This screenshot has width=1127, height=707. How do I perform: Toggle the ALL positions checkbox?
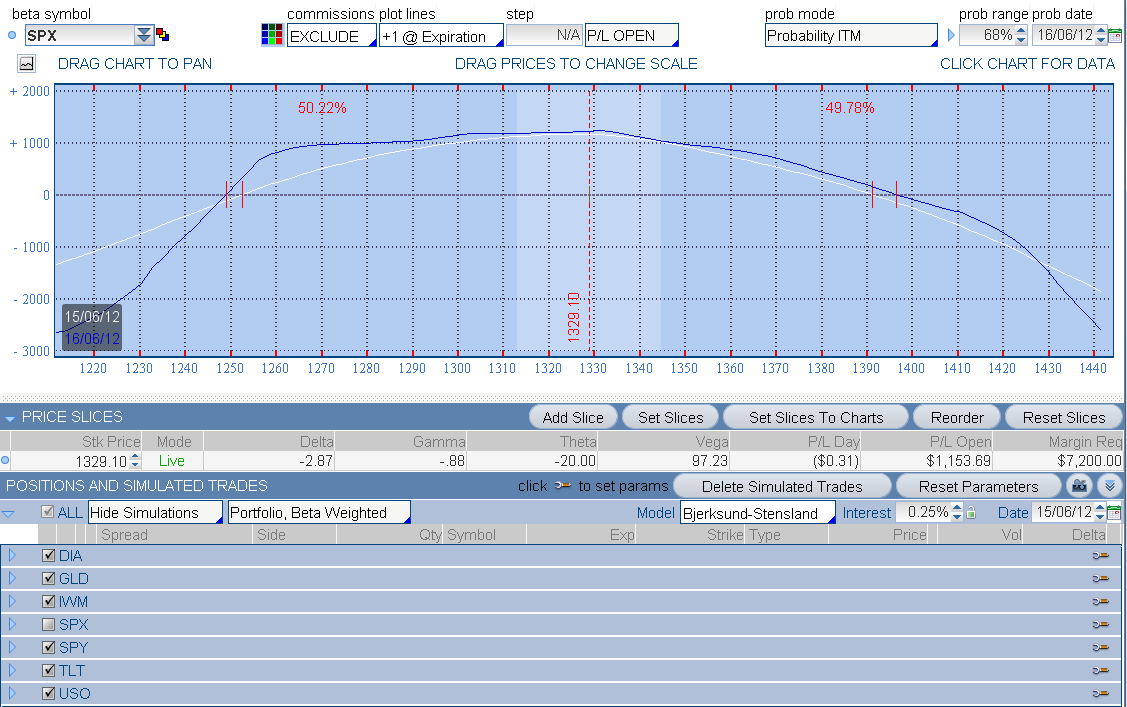point(48,512)
